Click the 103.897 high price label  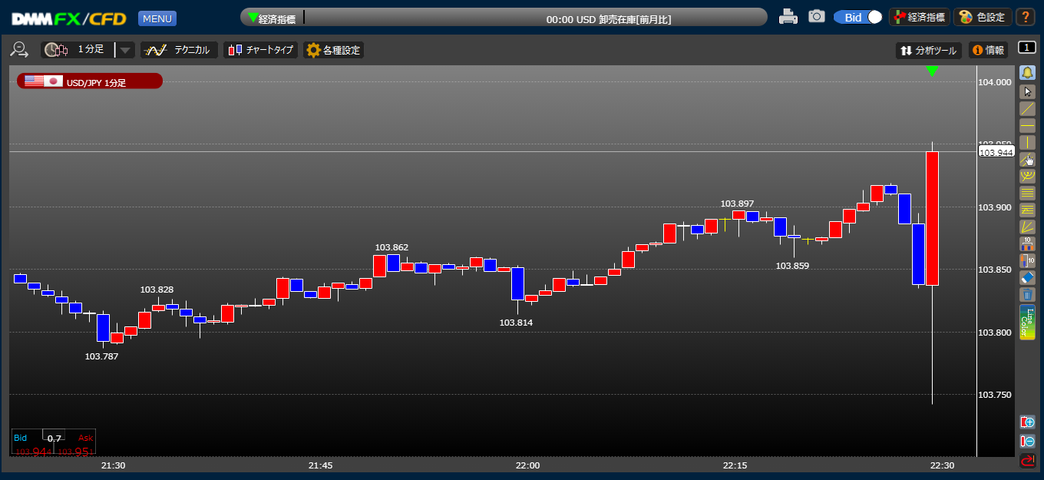click(x=737, y=203)
